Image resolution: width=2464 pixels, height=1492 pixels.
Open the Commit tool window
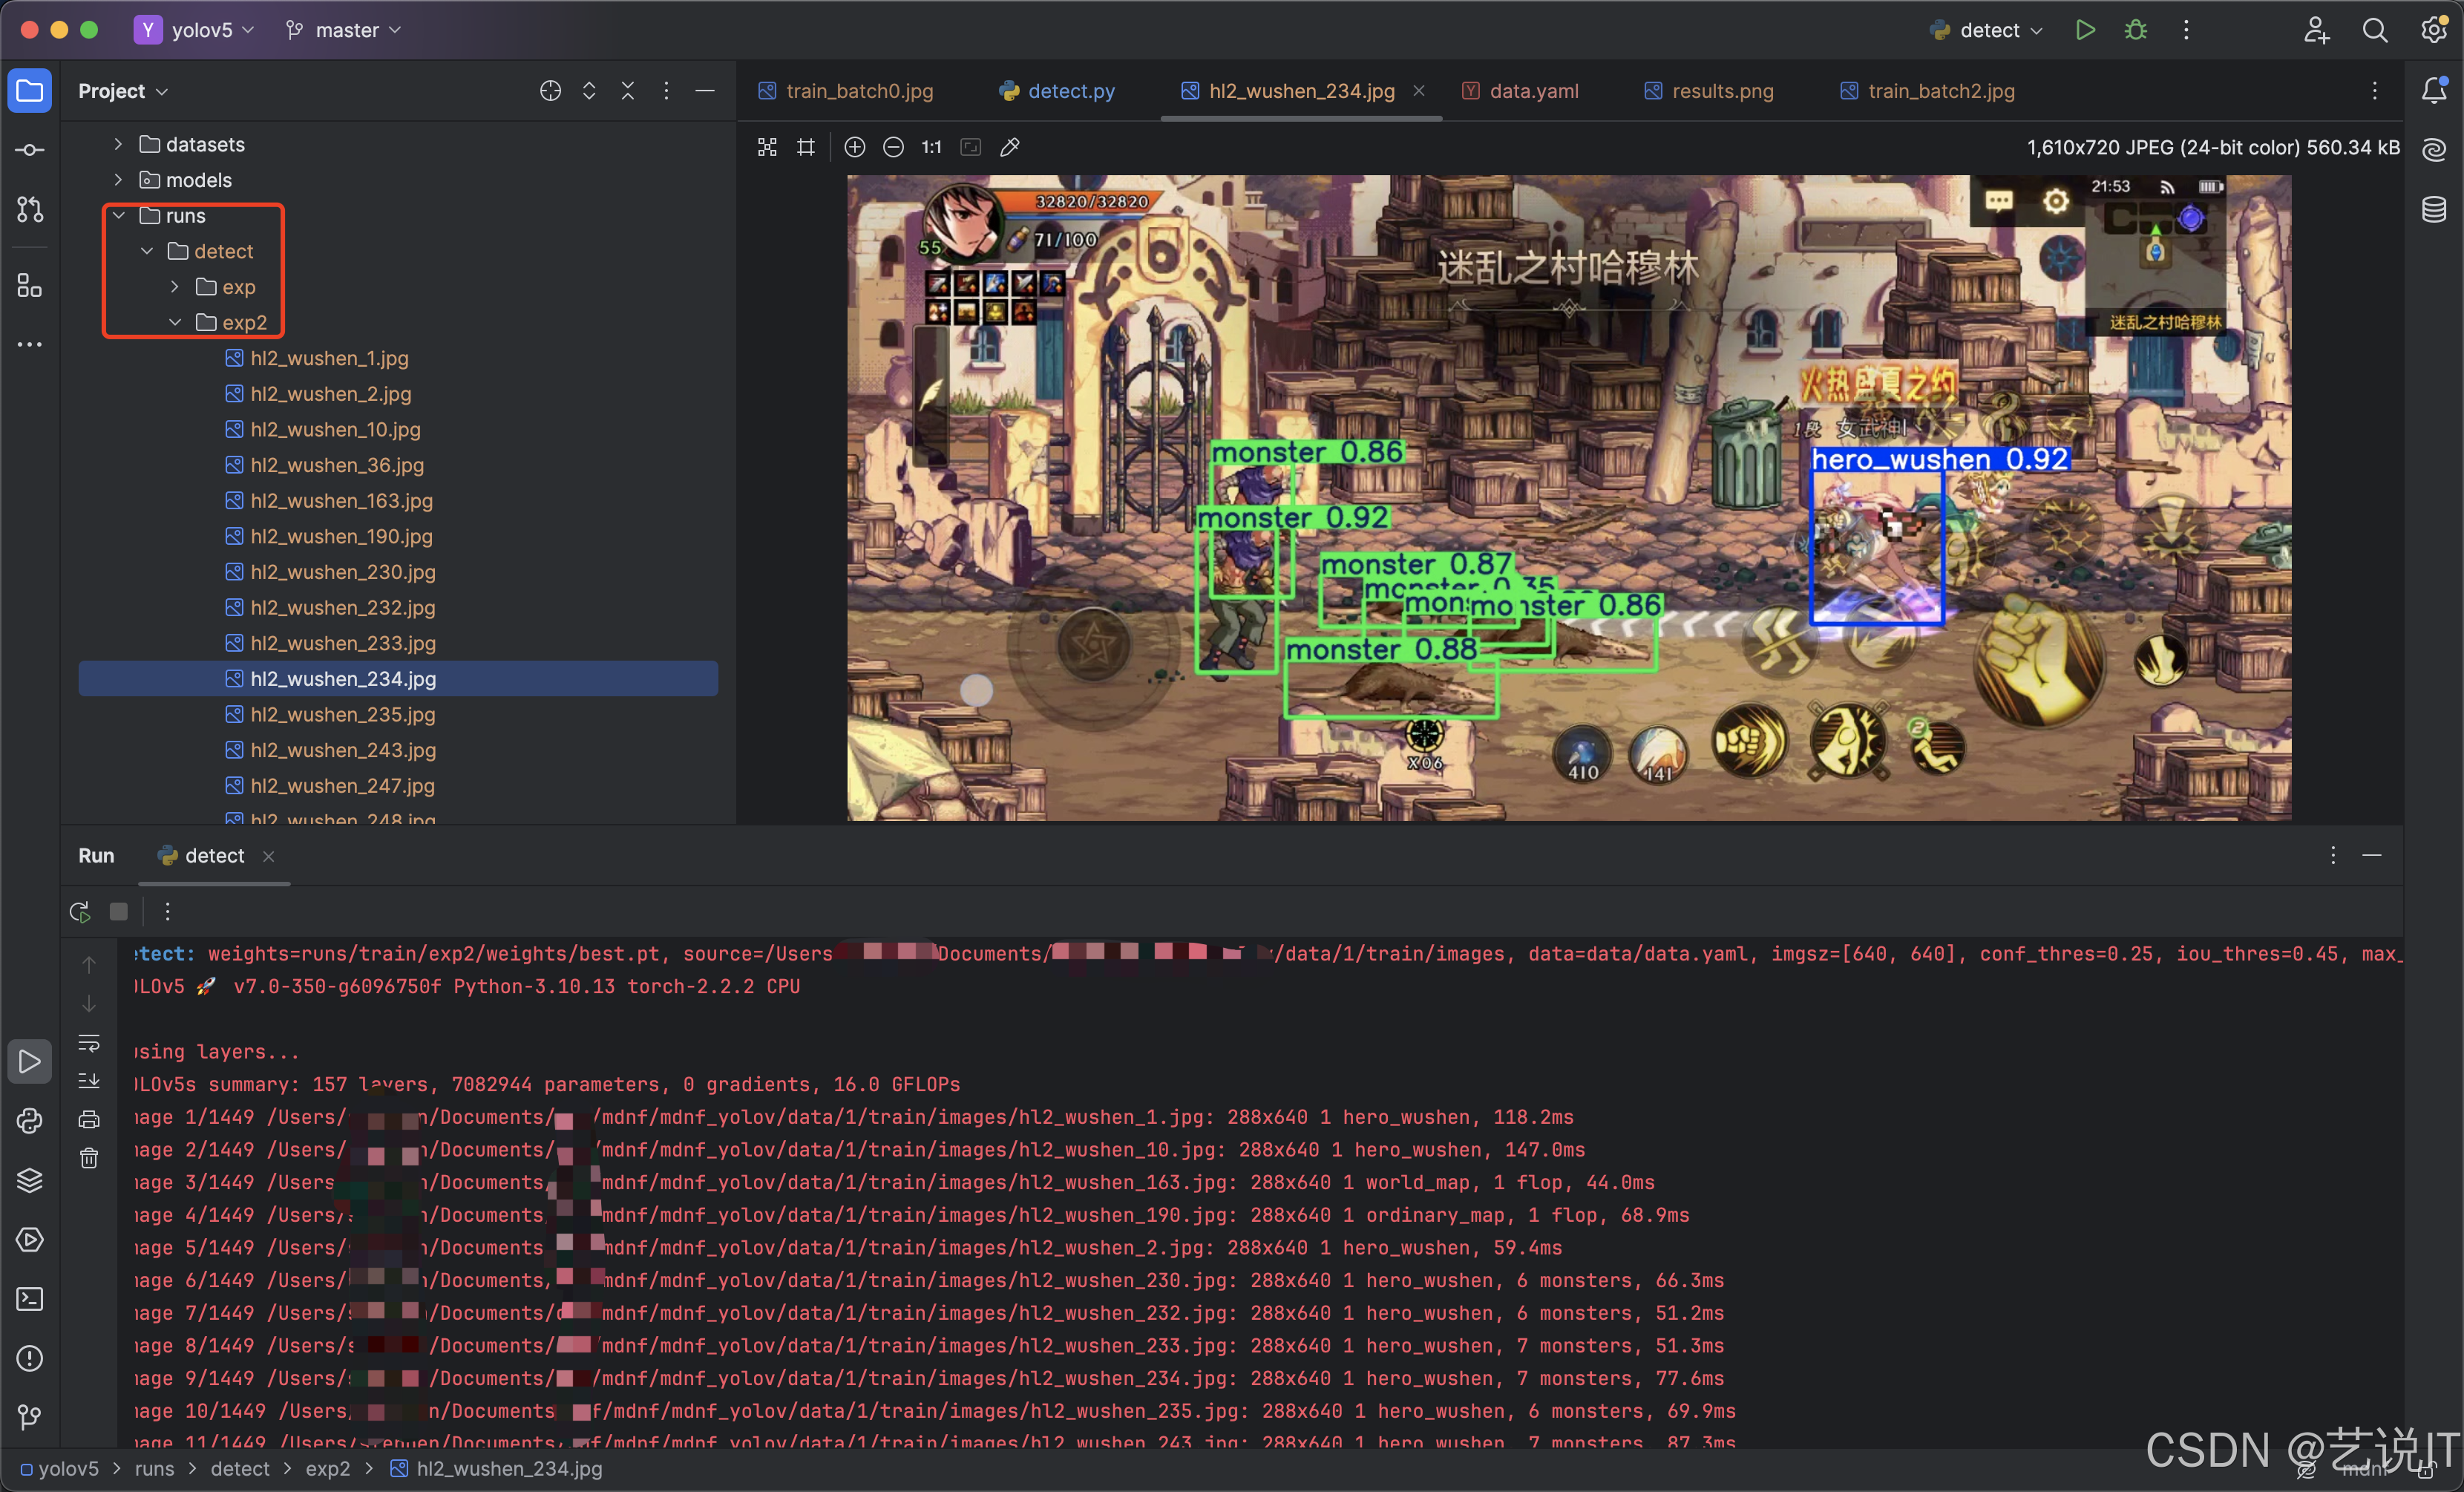(x=29, y=150)
